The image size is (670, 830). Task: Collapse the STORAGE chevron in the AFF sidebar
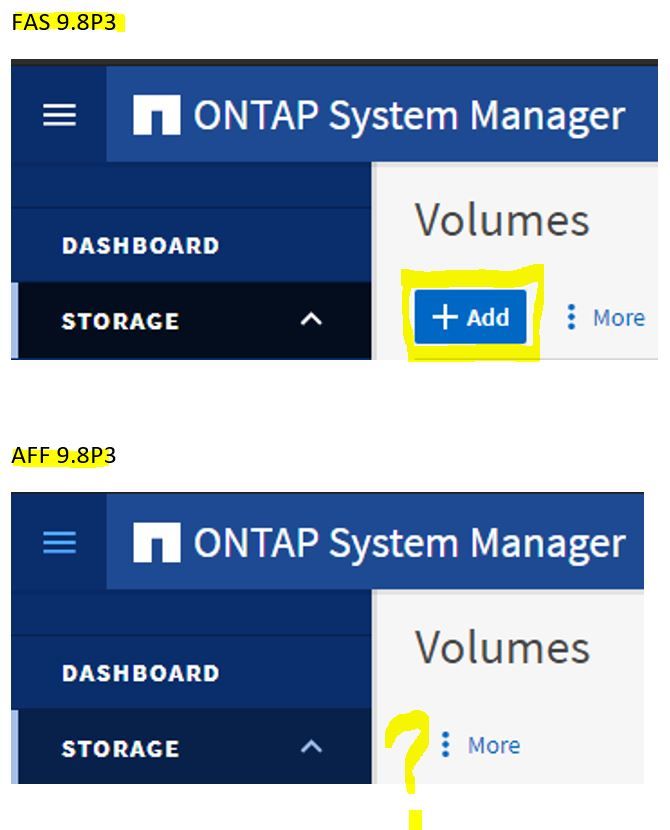tap(312, 747)
